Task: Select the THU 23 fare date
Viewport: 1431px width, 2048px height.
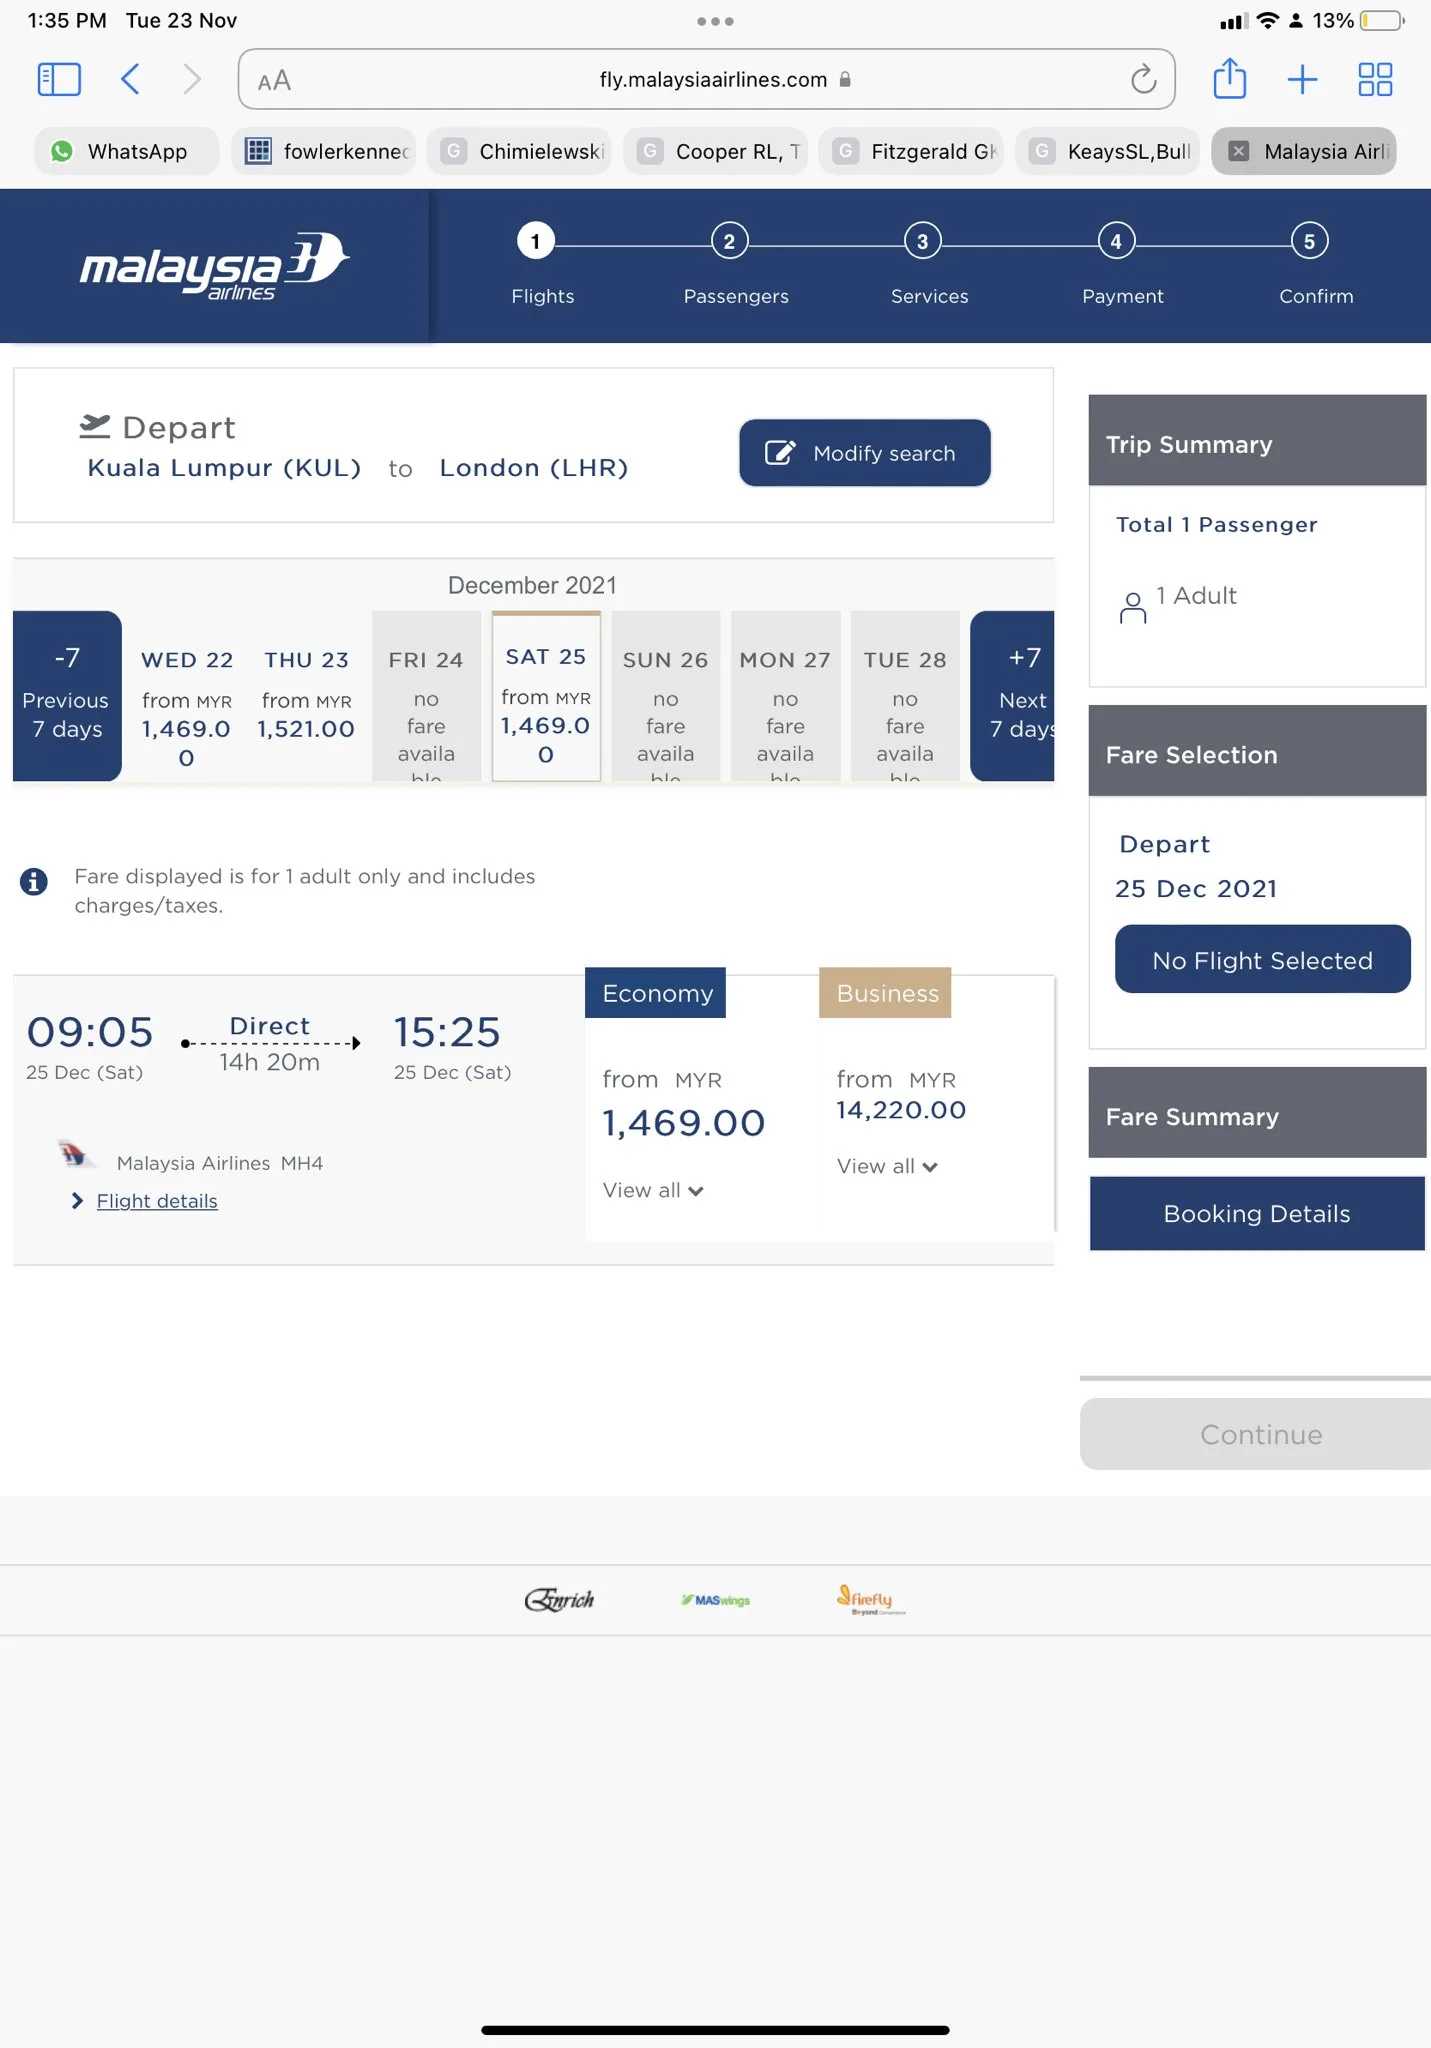Action: click(x=306, y=696)
